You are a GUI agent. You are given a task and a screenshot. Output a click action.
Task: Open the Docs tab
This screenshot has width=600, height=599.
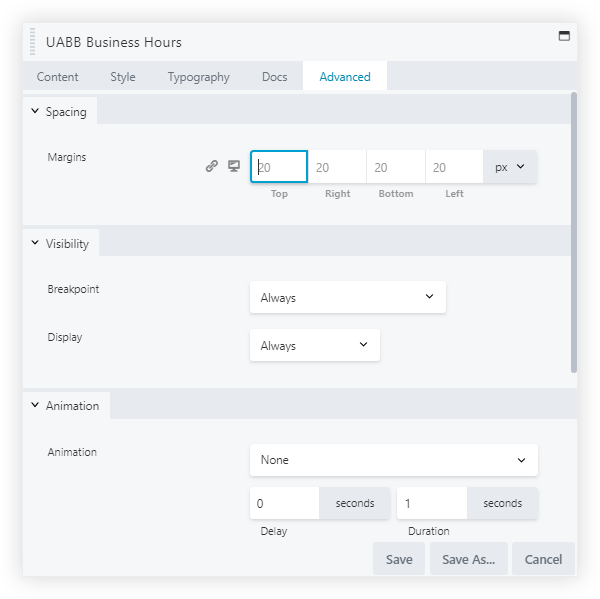pyautogui.click(x=274, y=77)
